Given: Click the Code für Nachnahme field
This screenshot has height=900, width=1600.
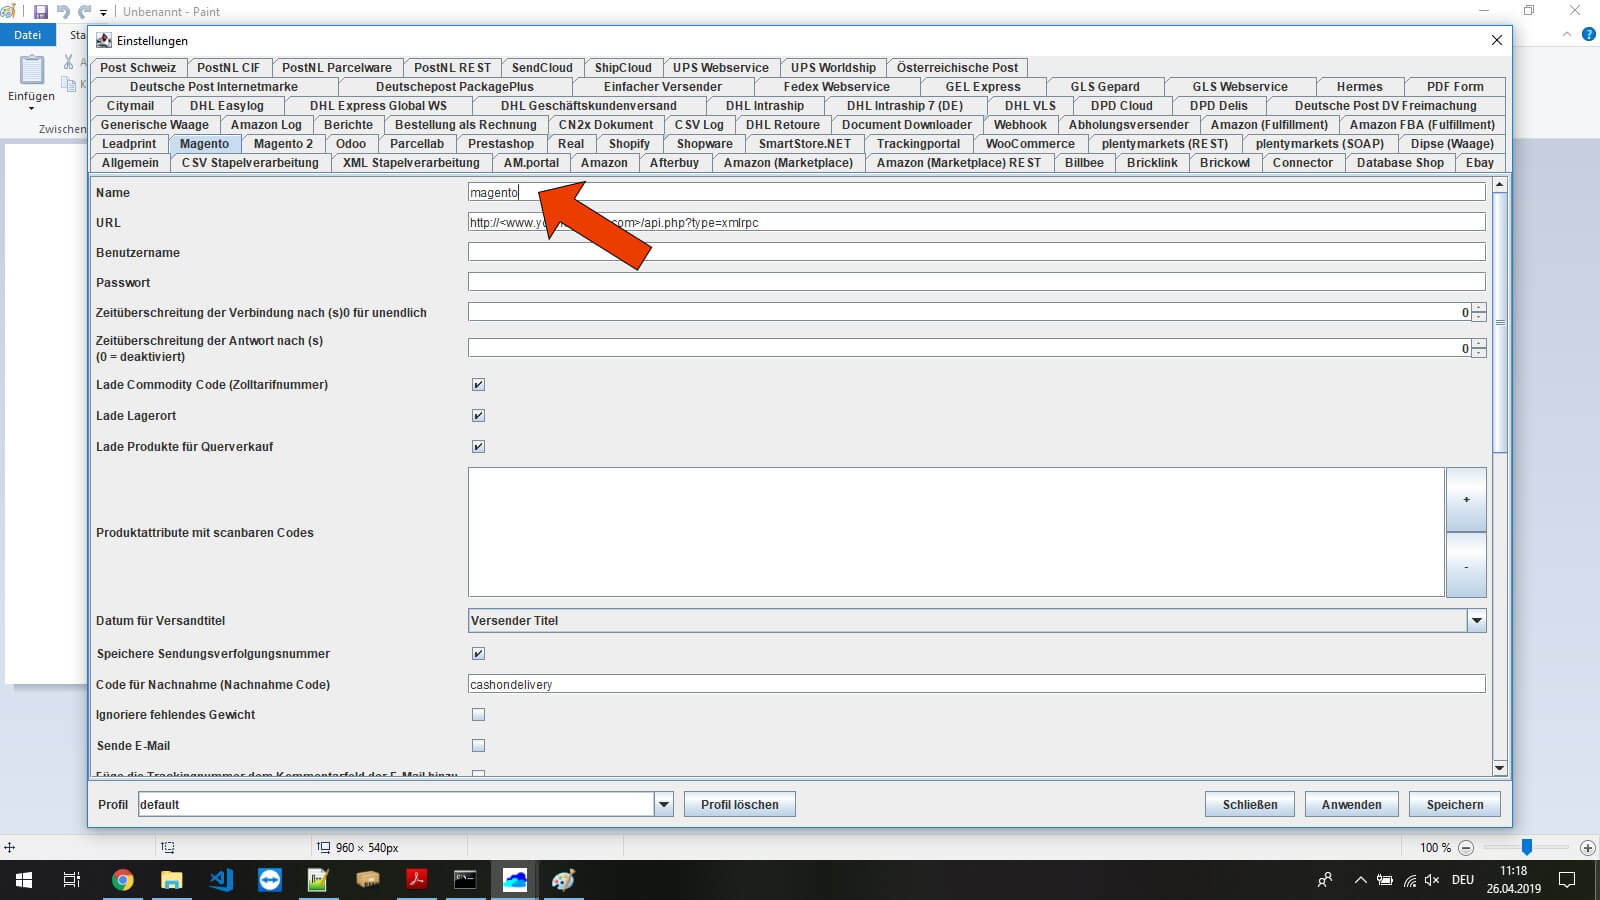Looking at the screenshot, I should point(976,684).
